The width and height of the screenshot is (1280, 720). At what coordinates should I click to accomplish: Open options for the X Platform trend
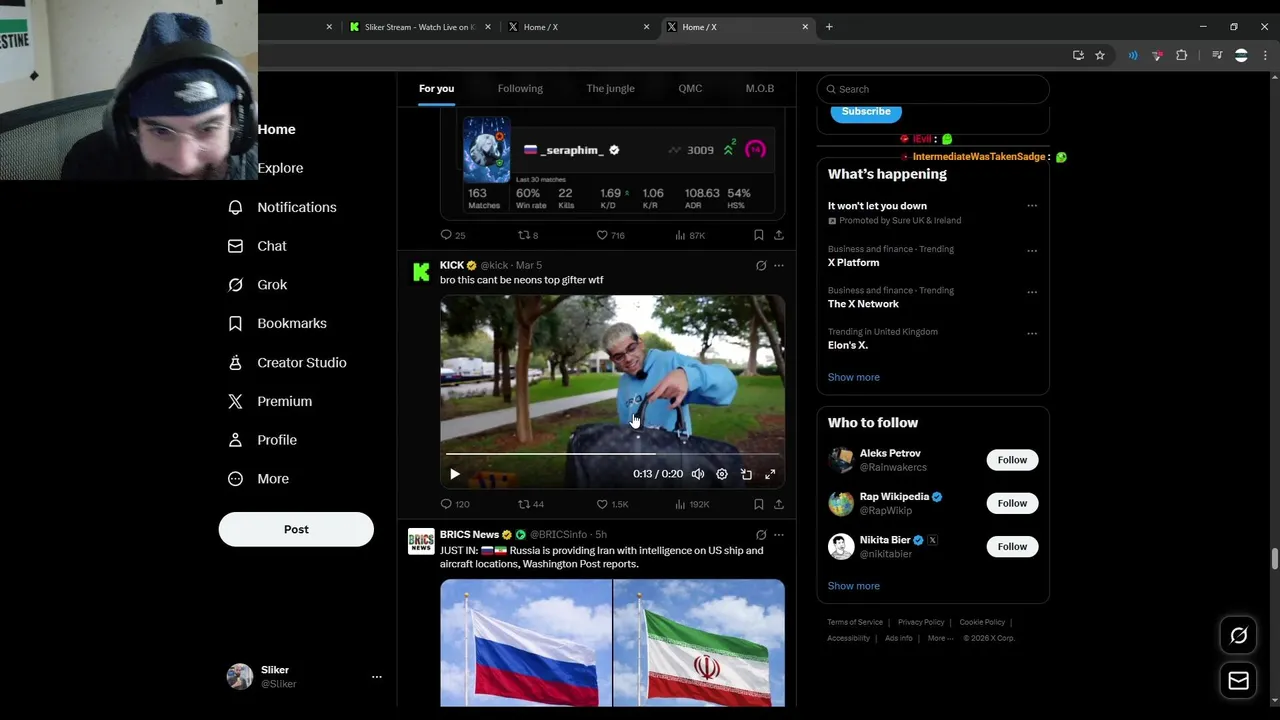tap(1032, 250)
